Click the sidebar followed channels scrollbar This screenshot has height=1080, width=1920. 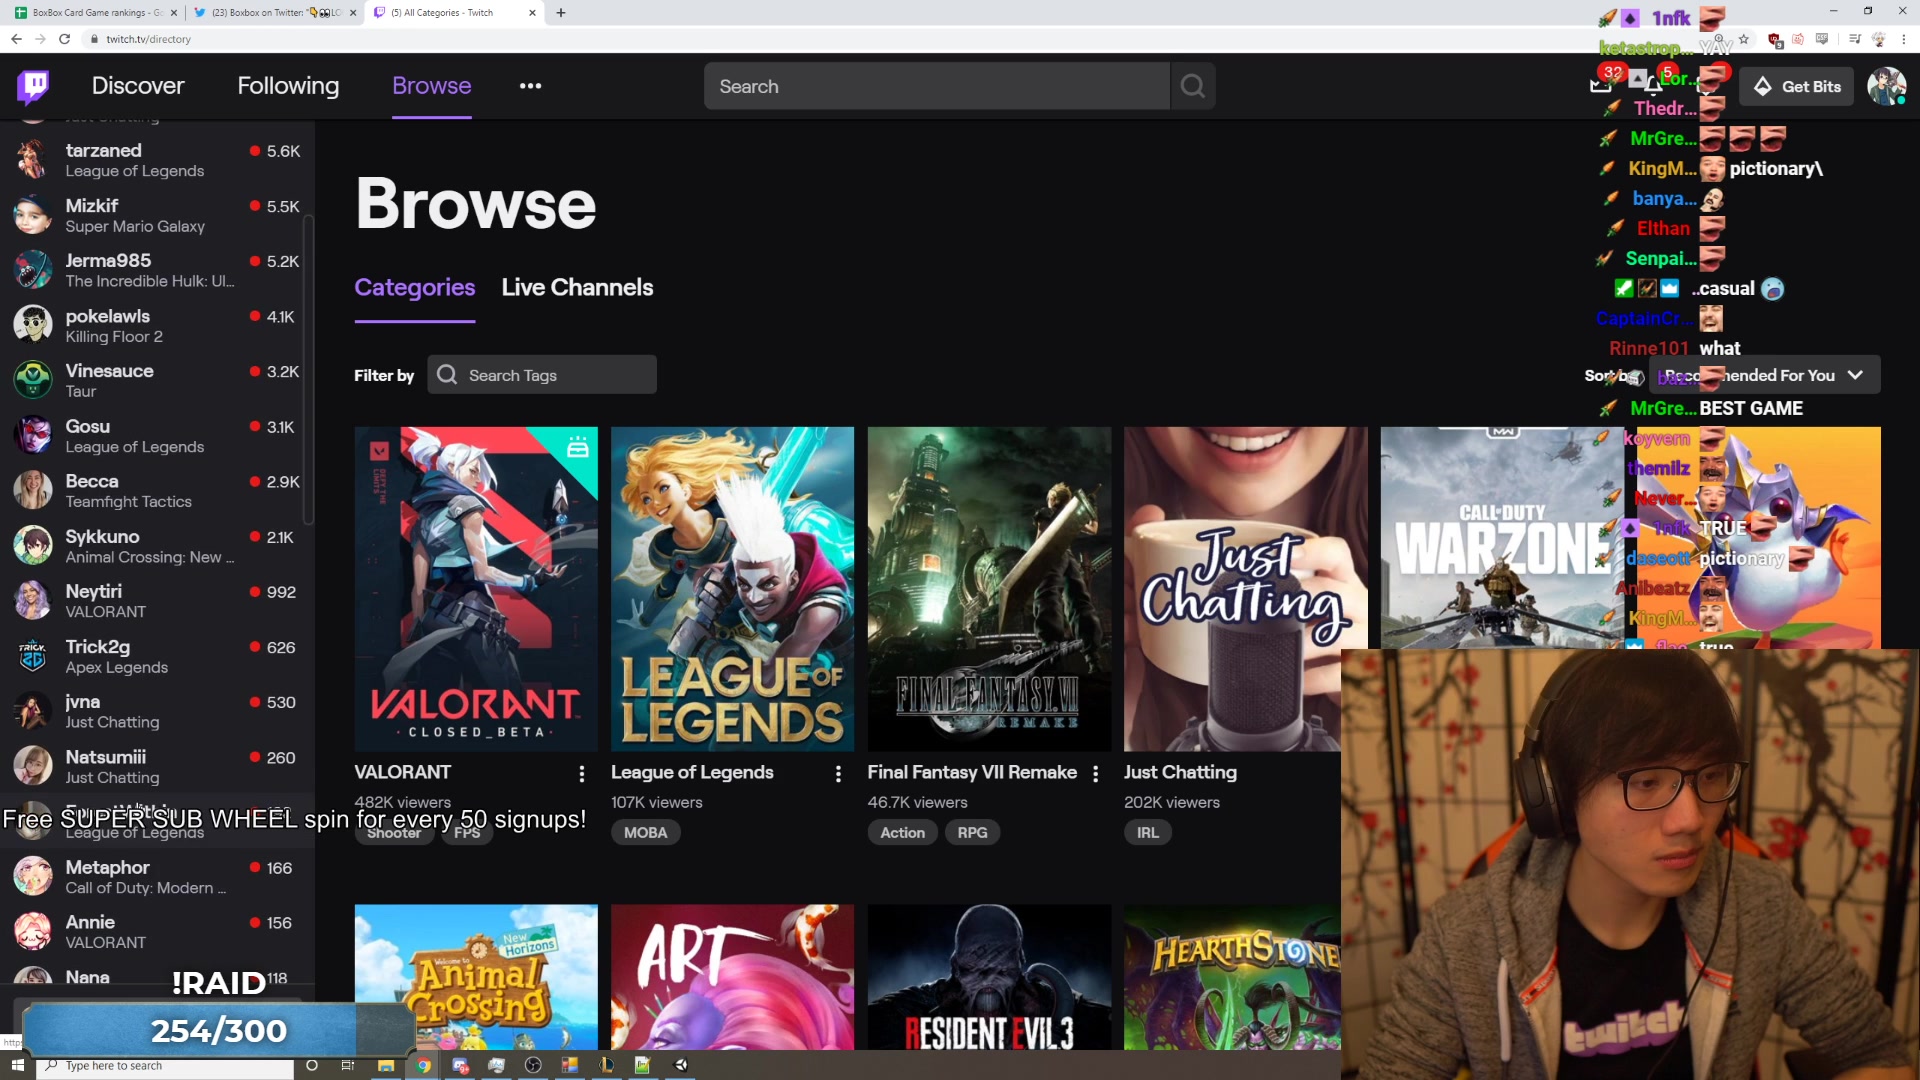pos(308,370)
